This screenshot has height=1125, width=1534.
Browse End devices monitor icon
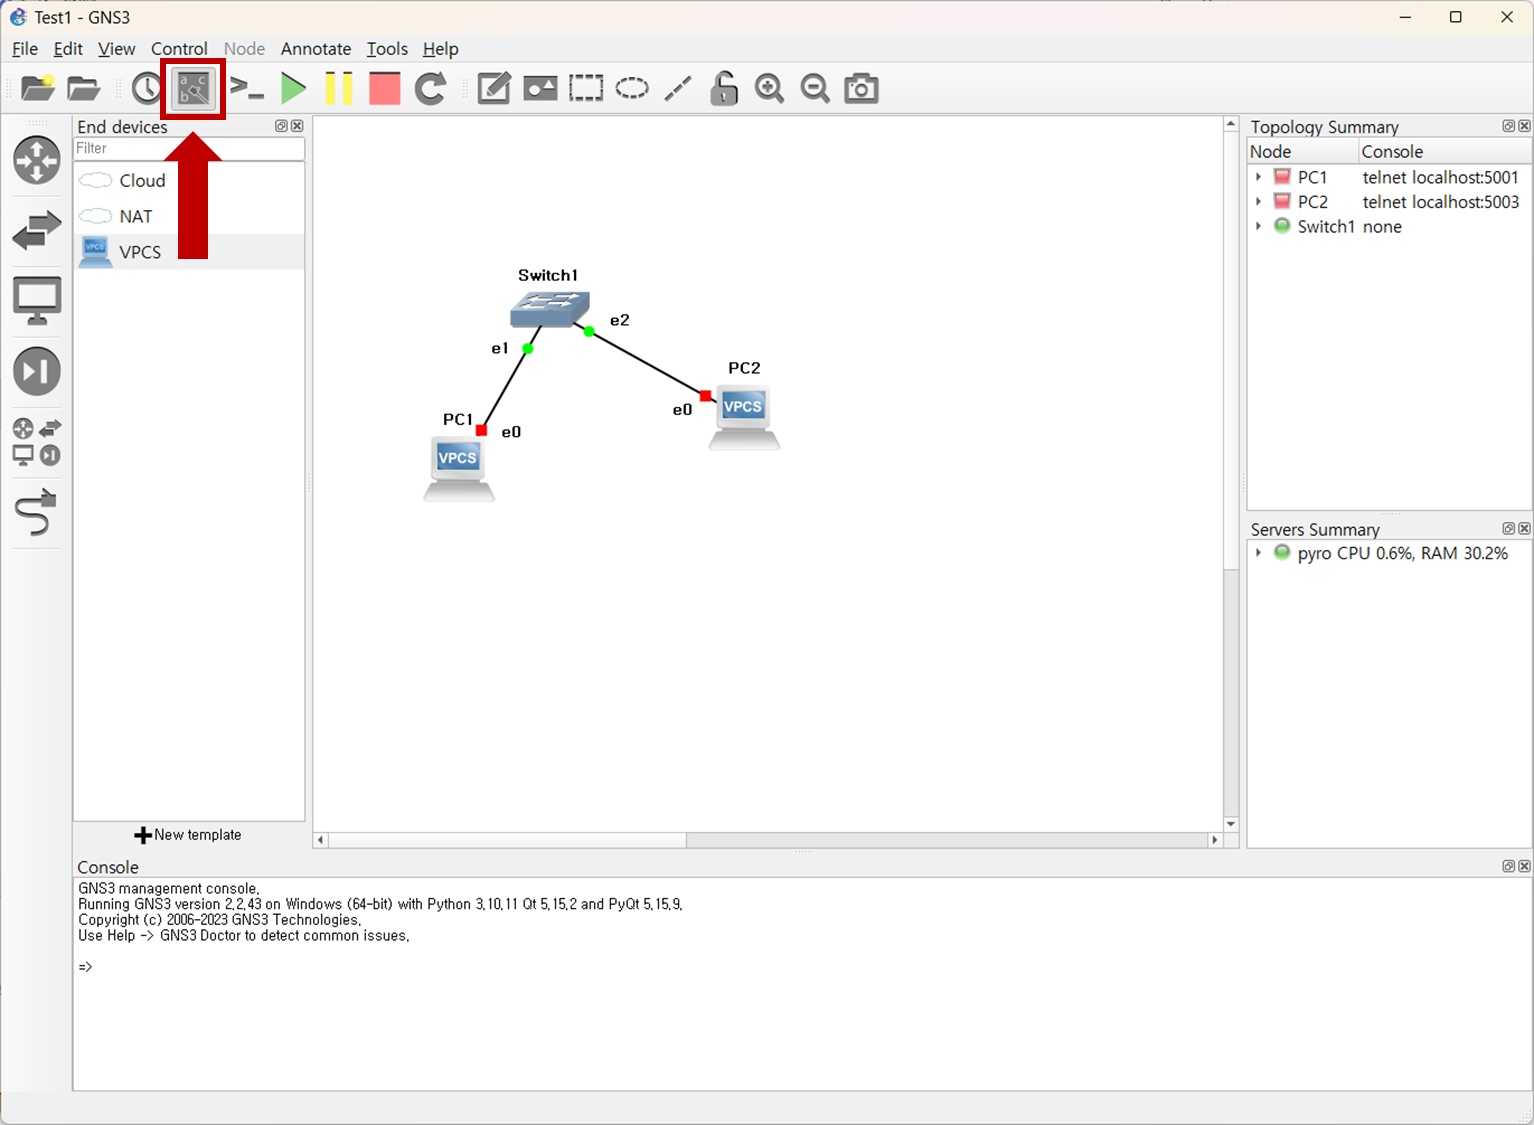point(37,301)
